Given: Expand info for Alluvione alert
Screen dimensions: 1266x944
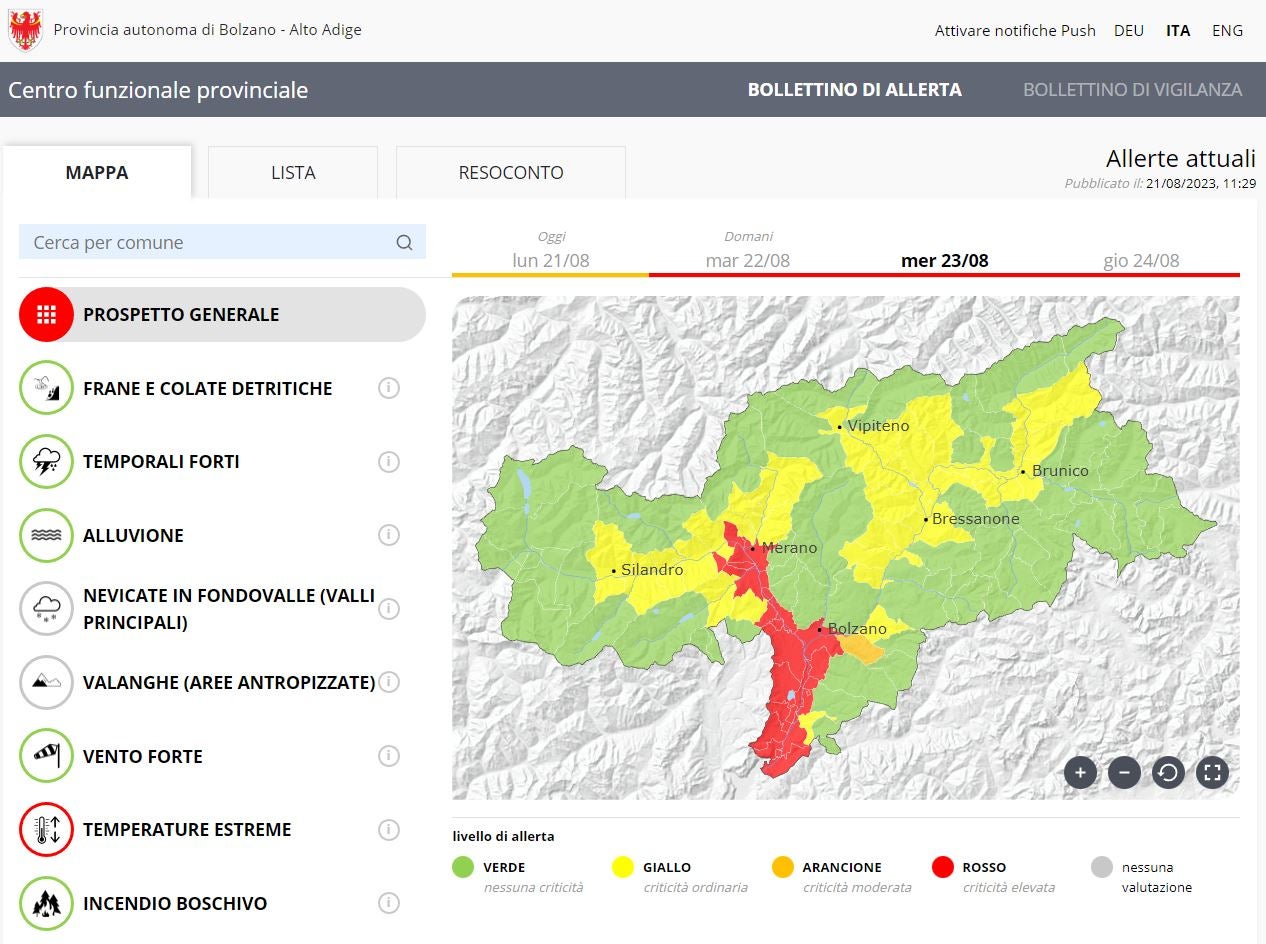Looking at the screenshot, I should (x=389, y=535).
